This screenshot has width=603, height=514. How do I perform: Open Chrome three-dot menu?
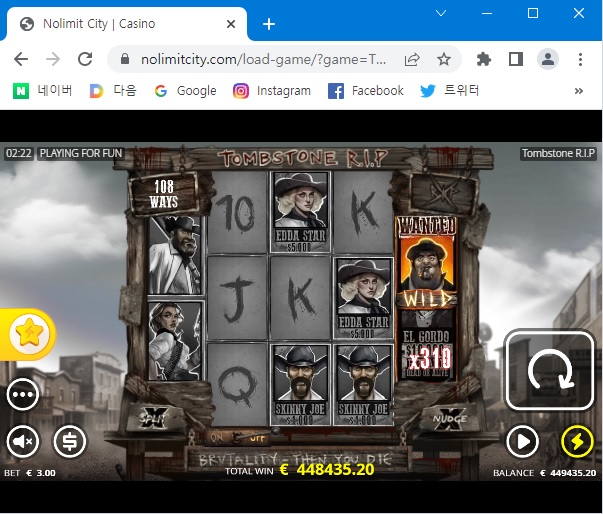click(x=580, y=59)
